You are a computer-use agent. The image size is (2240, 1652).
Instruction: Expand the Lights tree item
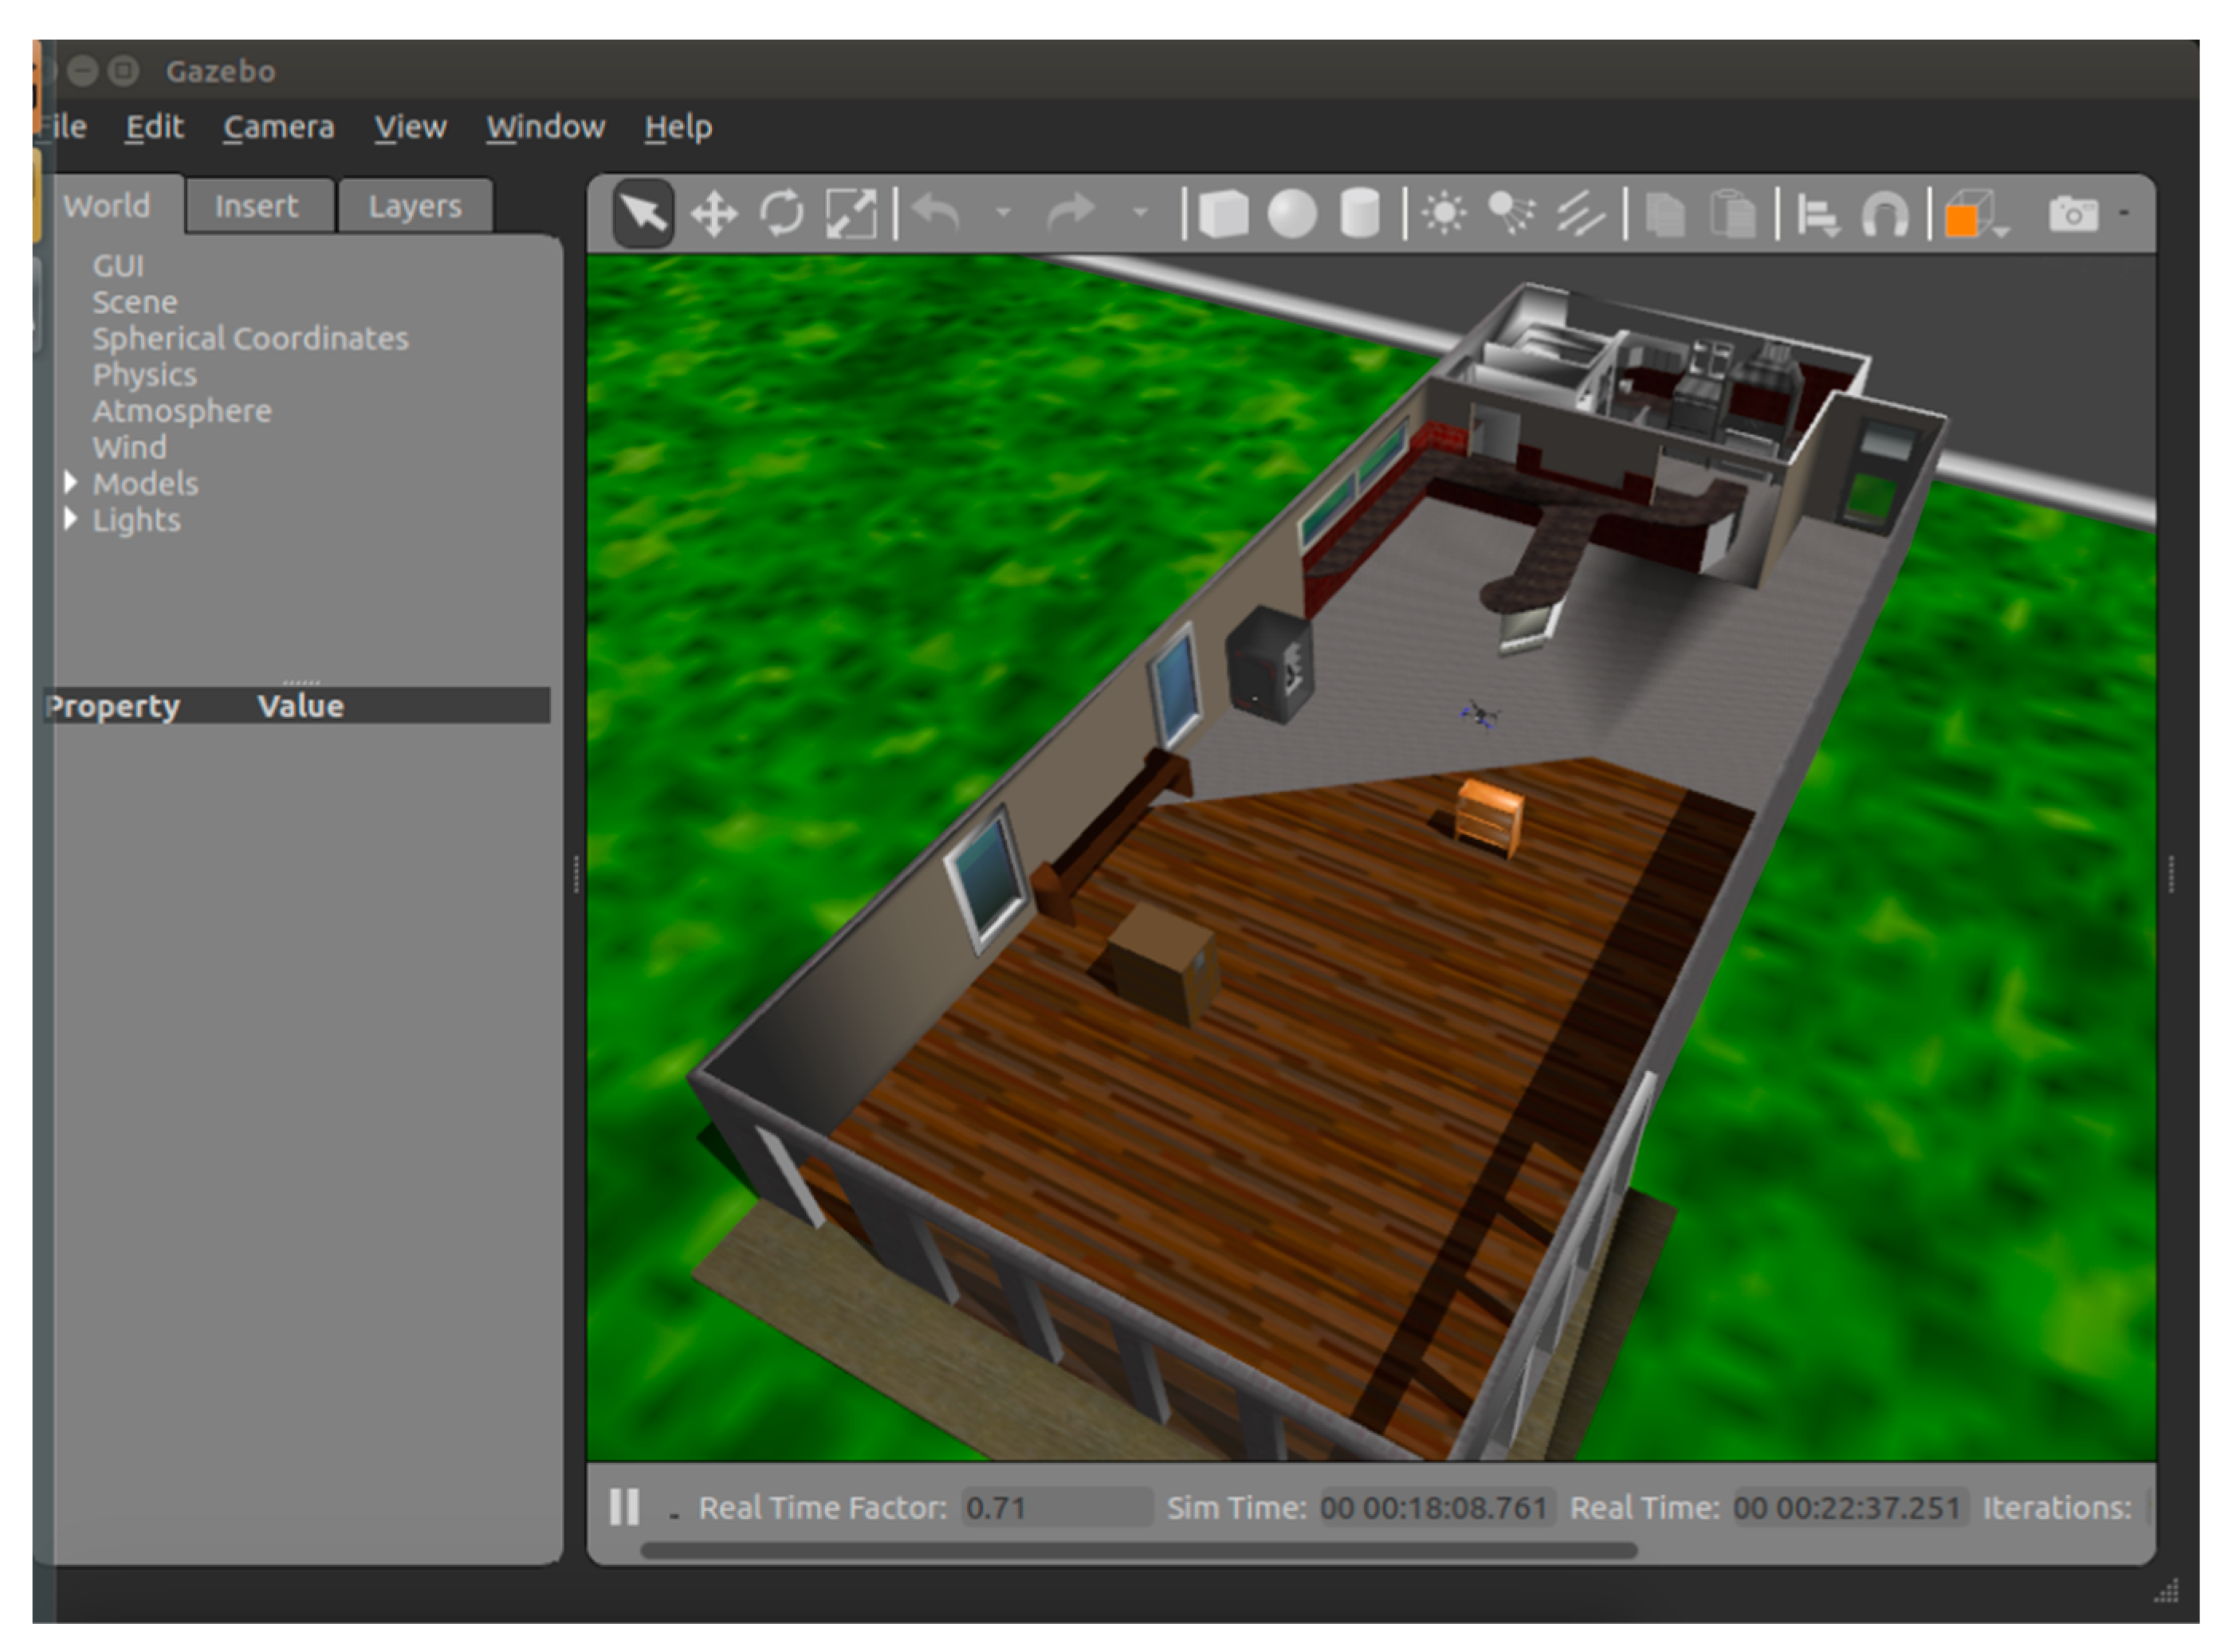(70, 519)
